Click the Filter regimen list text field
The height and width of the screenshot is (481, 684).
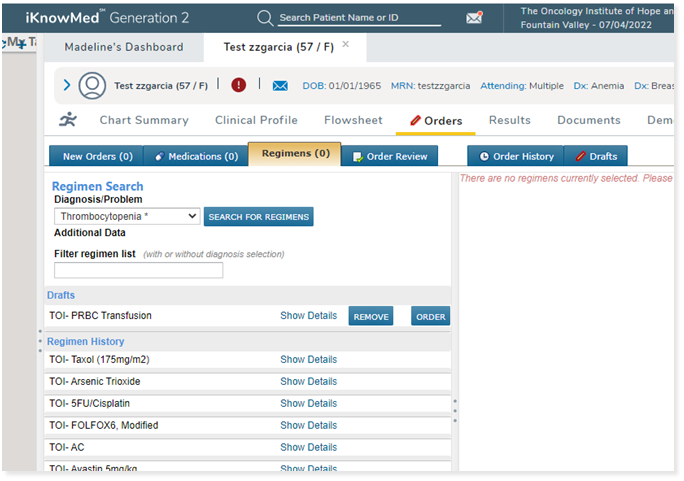(x=138, y=270)
